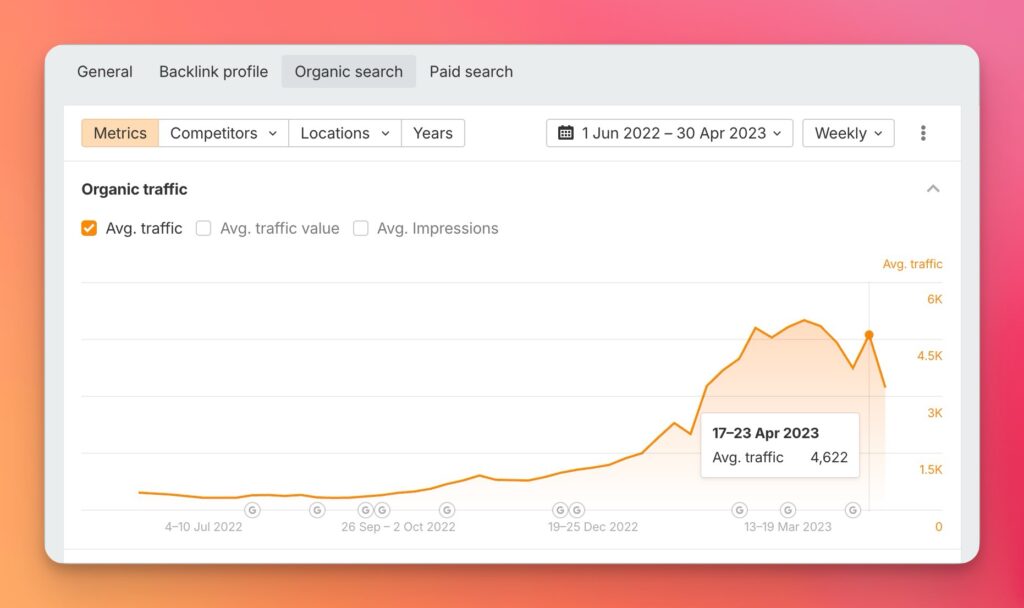Click the Metrics button
1024x608 pixels.
pyautogui.click(x=120, y=133)
